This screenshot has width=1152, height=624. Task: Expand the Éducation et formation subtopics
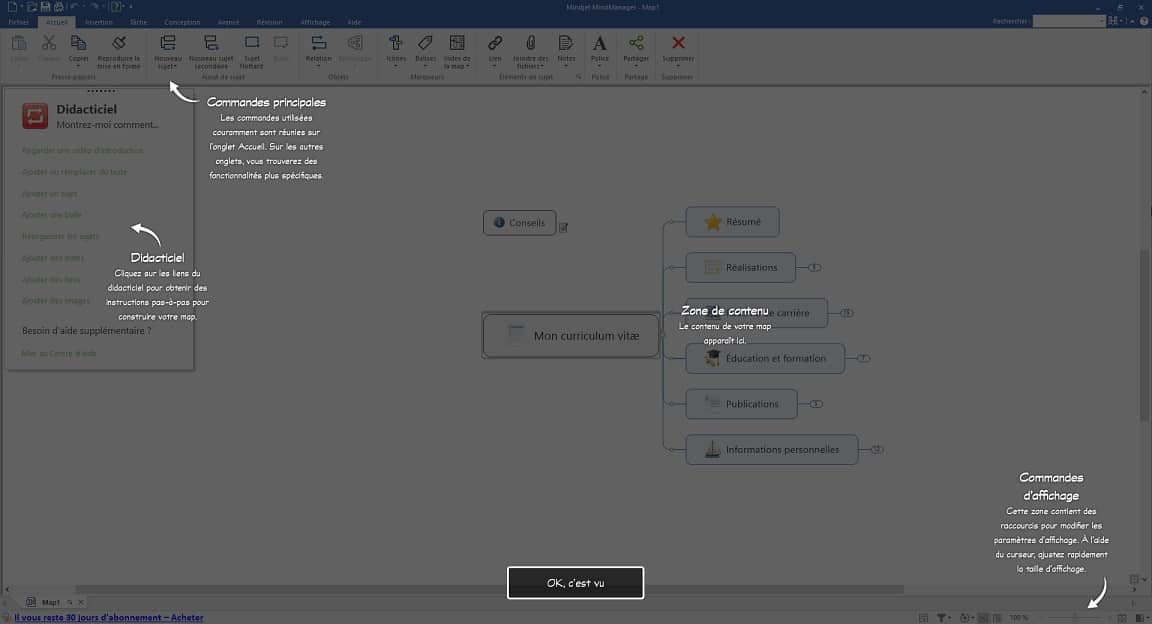point(864,359)
